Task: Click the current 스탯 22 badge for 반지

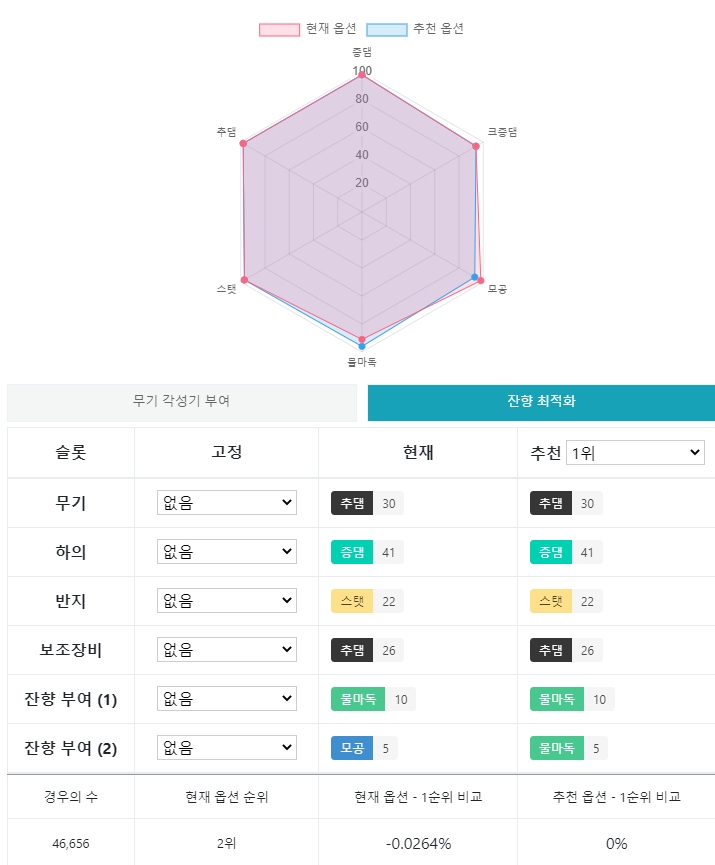Action: 367,601
